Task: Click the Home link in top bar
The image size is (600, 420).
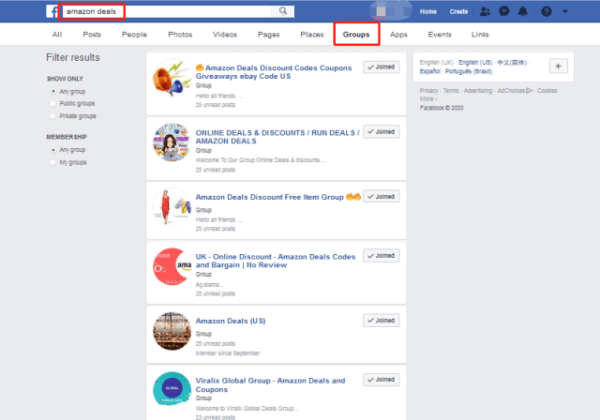Action: click(428, 11)
